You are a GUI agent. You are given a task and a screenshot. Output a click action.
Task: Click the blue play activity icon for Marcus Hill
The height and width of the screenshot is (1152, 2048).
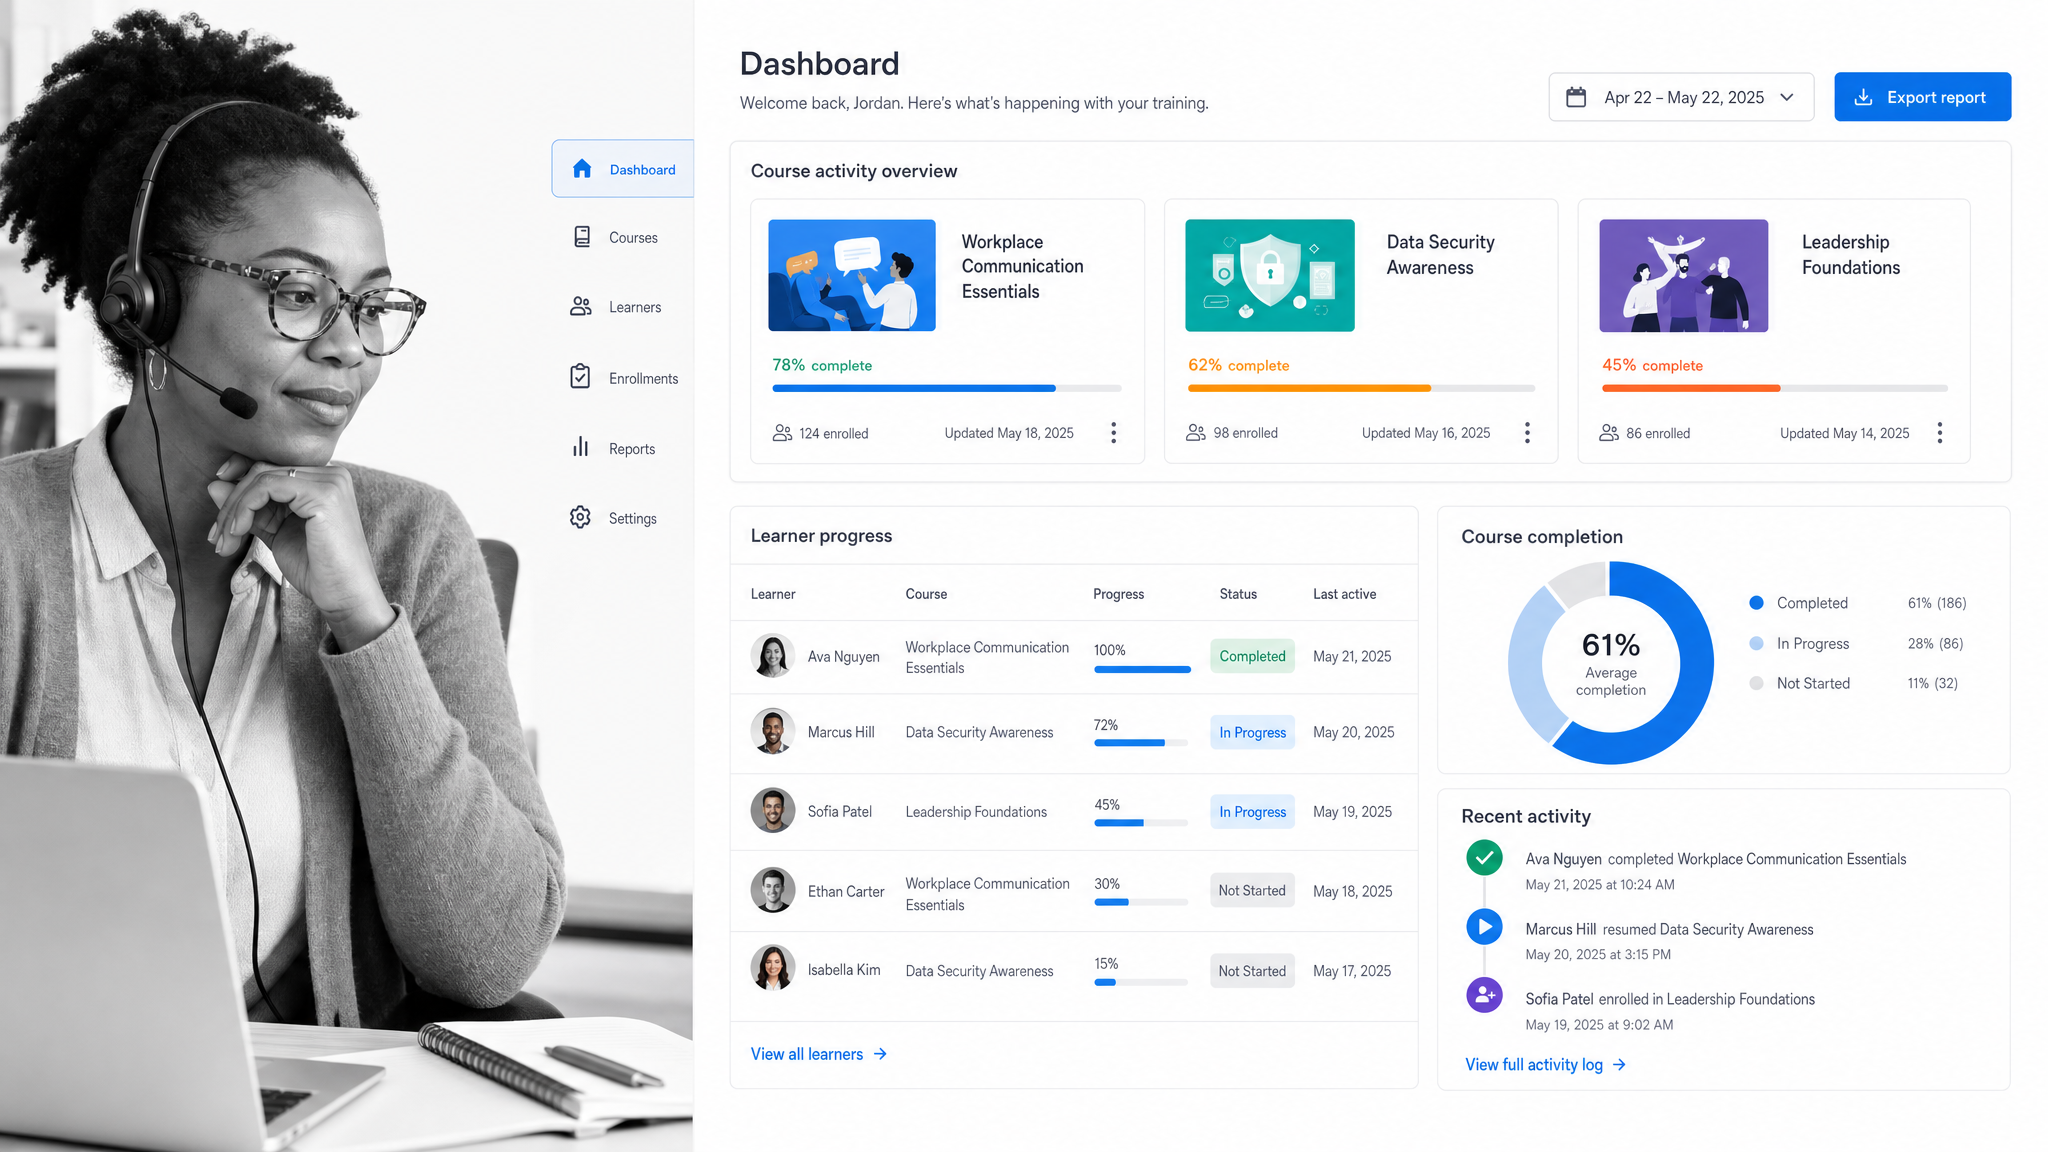tap(1484, 926)
